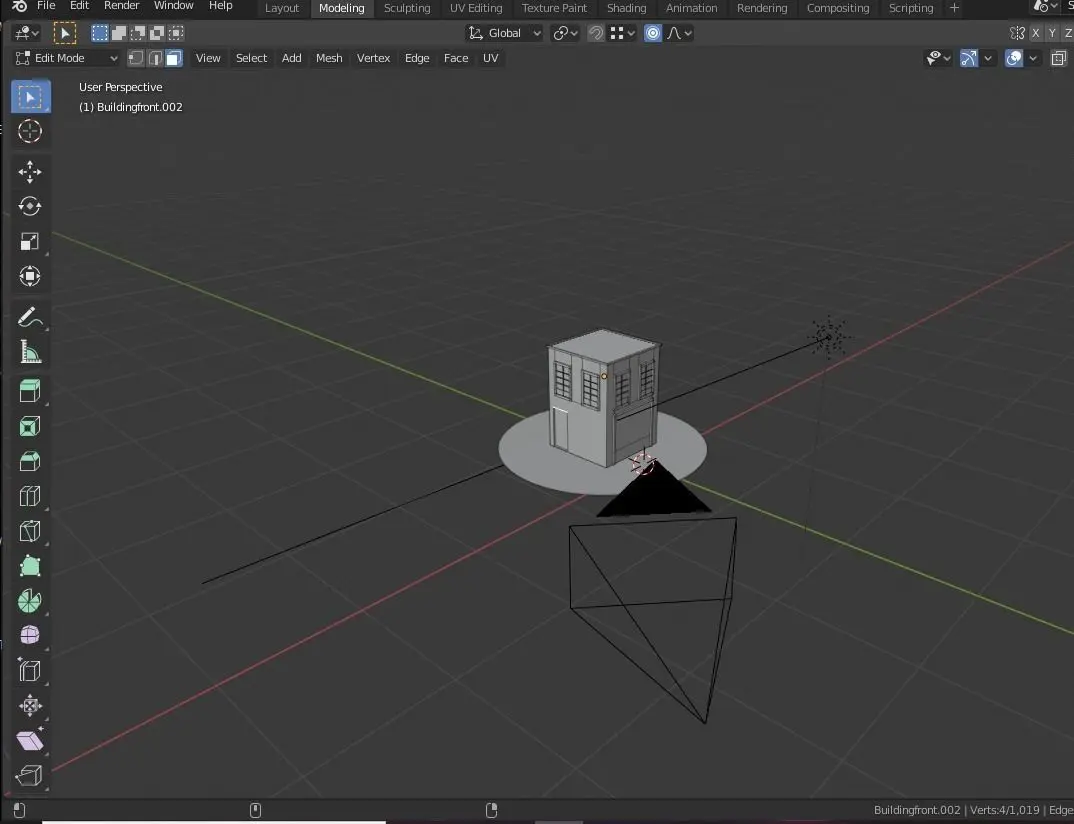Select the Select Box tool
The height and width of the screenshot is (824, 1074).
click(x=30, y=97)
